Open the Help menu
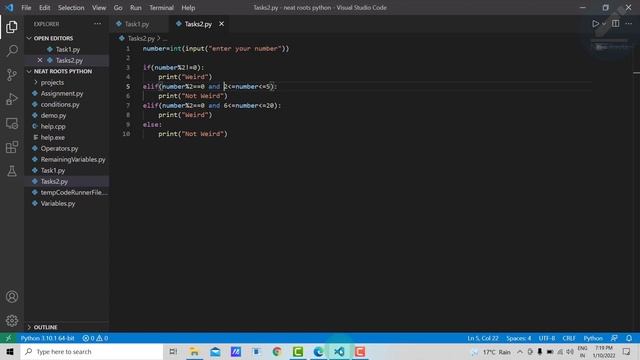Image resolution: width=640 pixels, height=360 pixels. [188, 7]
